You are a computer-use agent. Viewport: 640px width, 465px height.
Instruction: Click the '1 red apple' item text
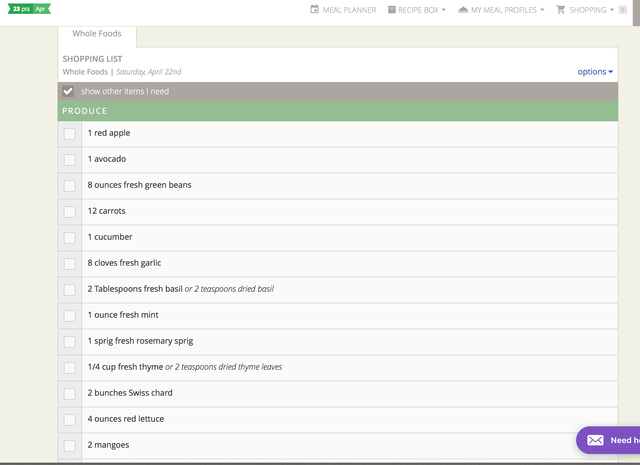(109, 133)
